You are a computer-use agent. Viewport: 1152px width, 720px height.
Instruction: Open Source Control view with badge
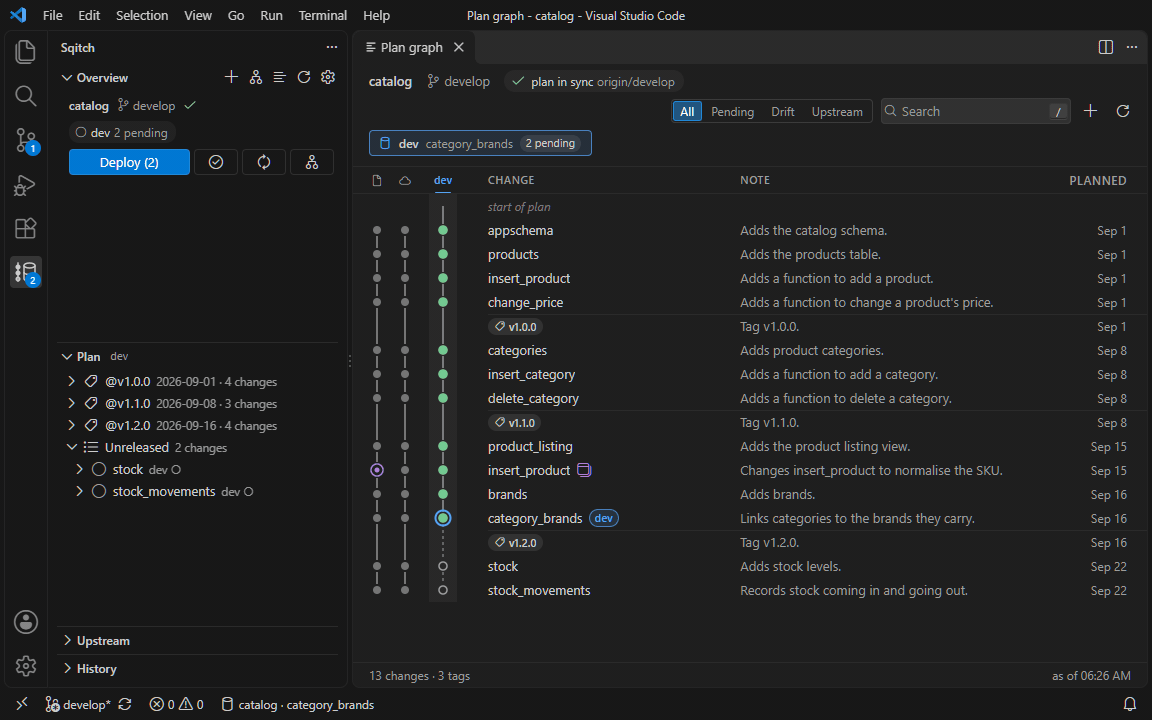coord(26,140)
